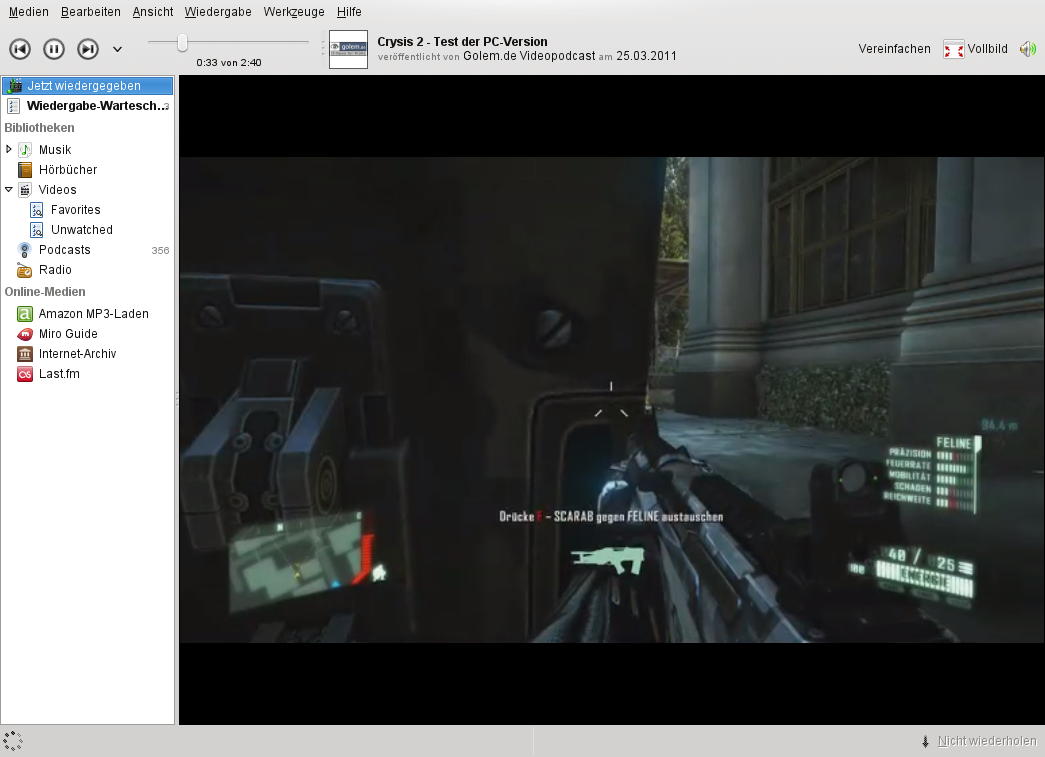Click the Favorites playlist icon
1045x757 pixels.
tap(37, 210)
